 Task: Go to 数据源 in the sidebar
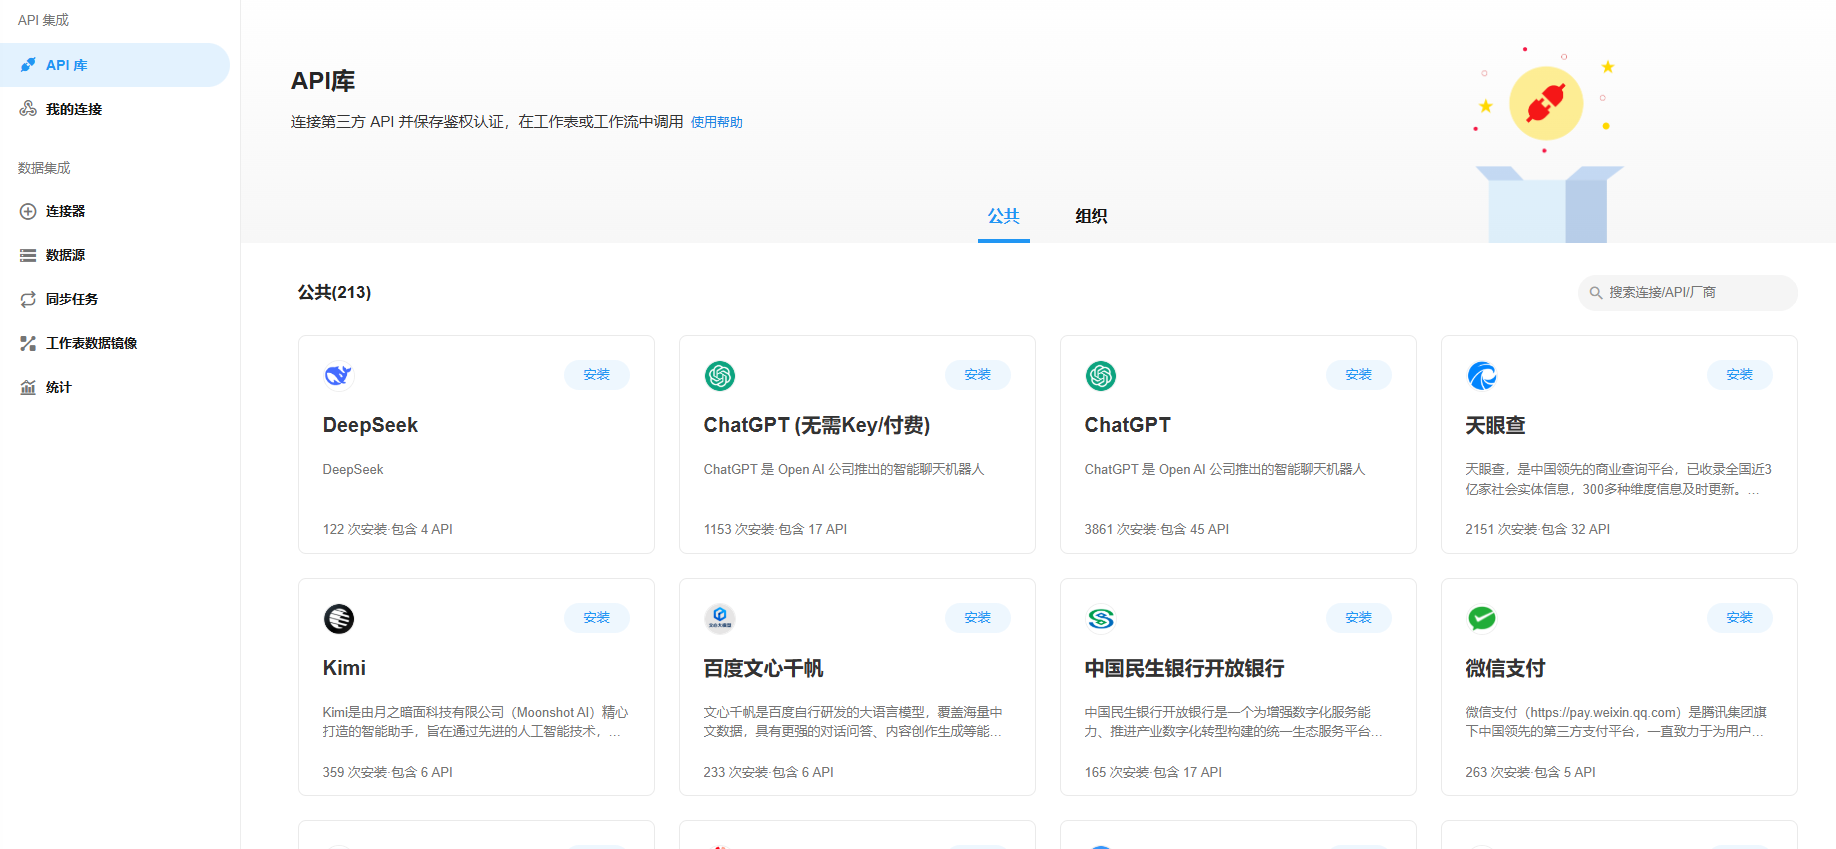pos(65,255)
